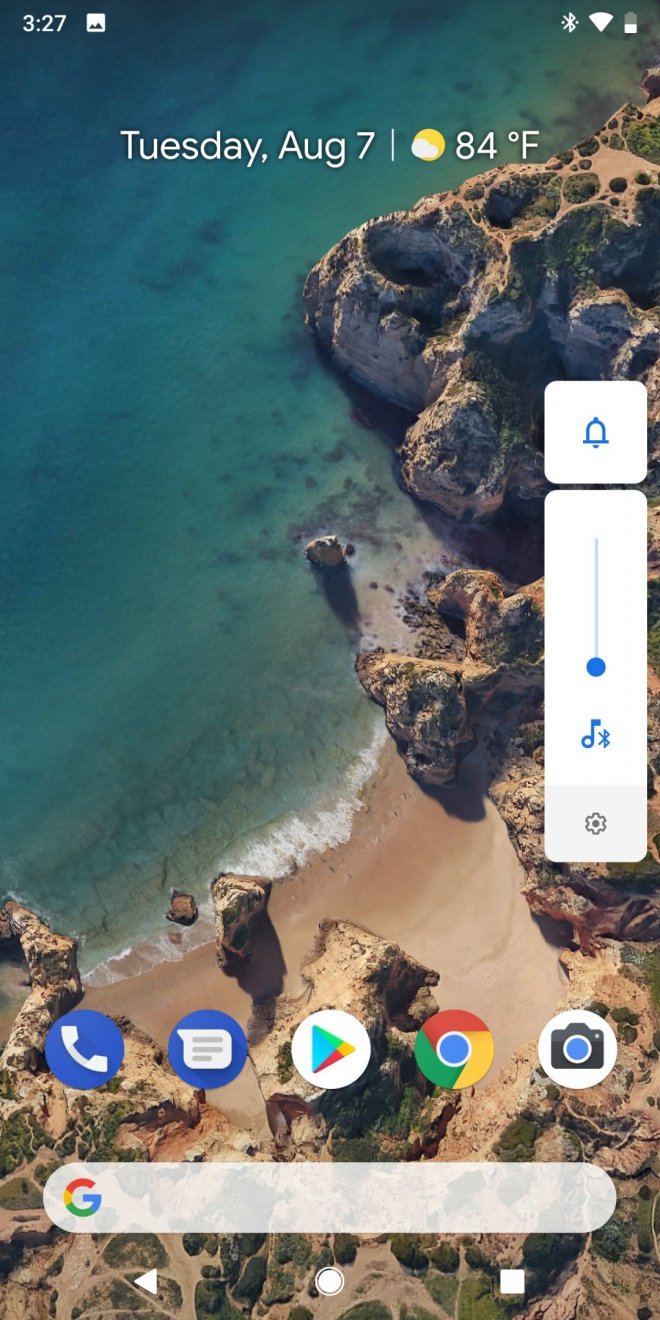
Task: Tap the date Tuesday, Aug 7
Action: click(247, 146)
